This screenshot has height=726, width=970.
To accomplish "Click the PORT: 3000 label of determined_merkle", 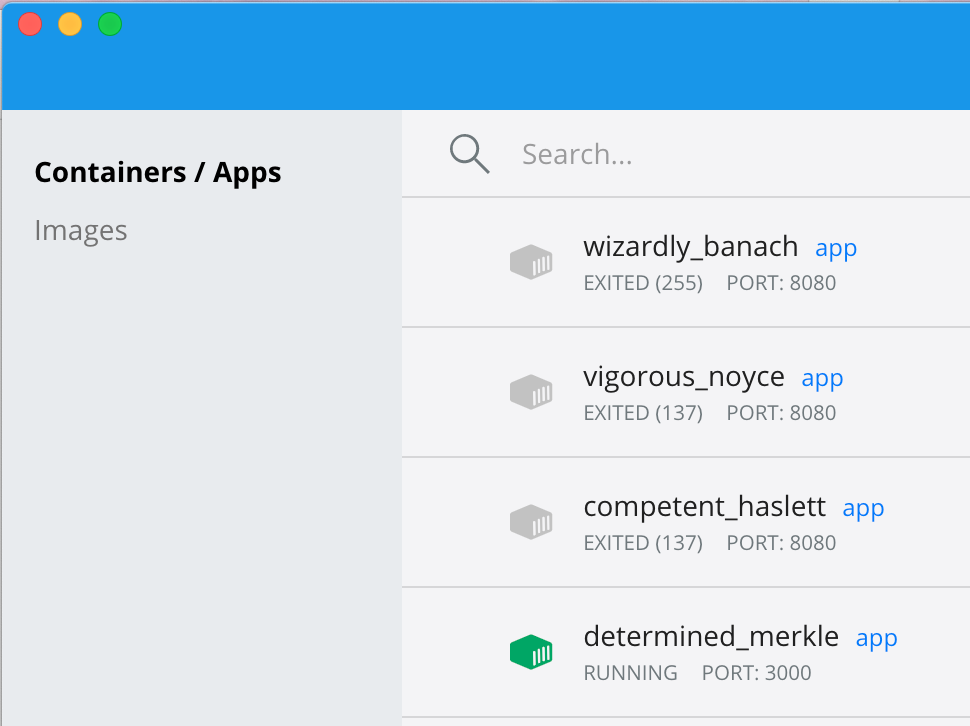I will [x=756, y=673].
